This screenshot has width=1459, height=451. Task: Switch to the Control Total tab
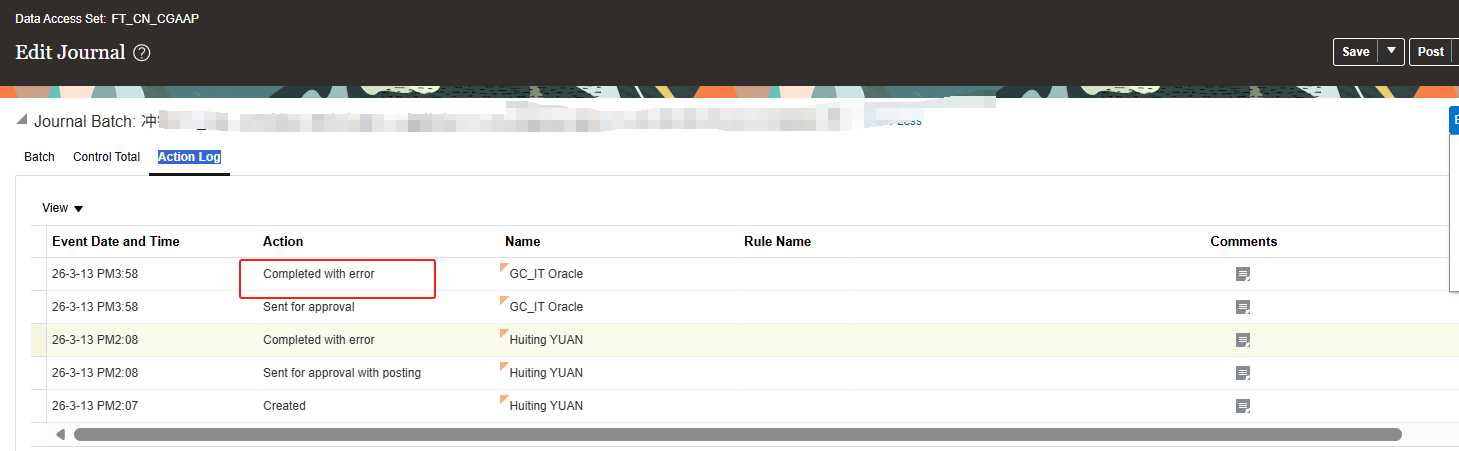click(x=106, y=157)
